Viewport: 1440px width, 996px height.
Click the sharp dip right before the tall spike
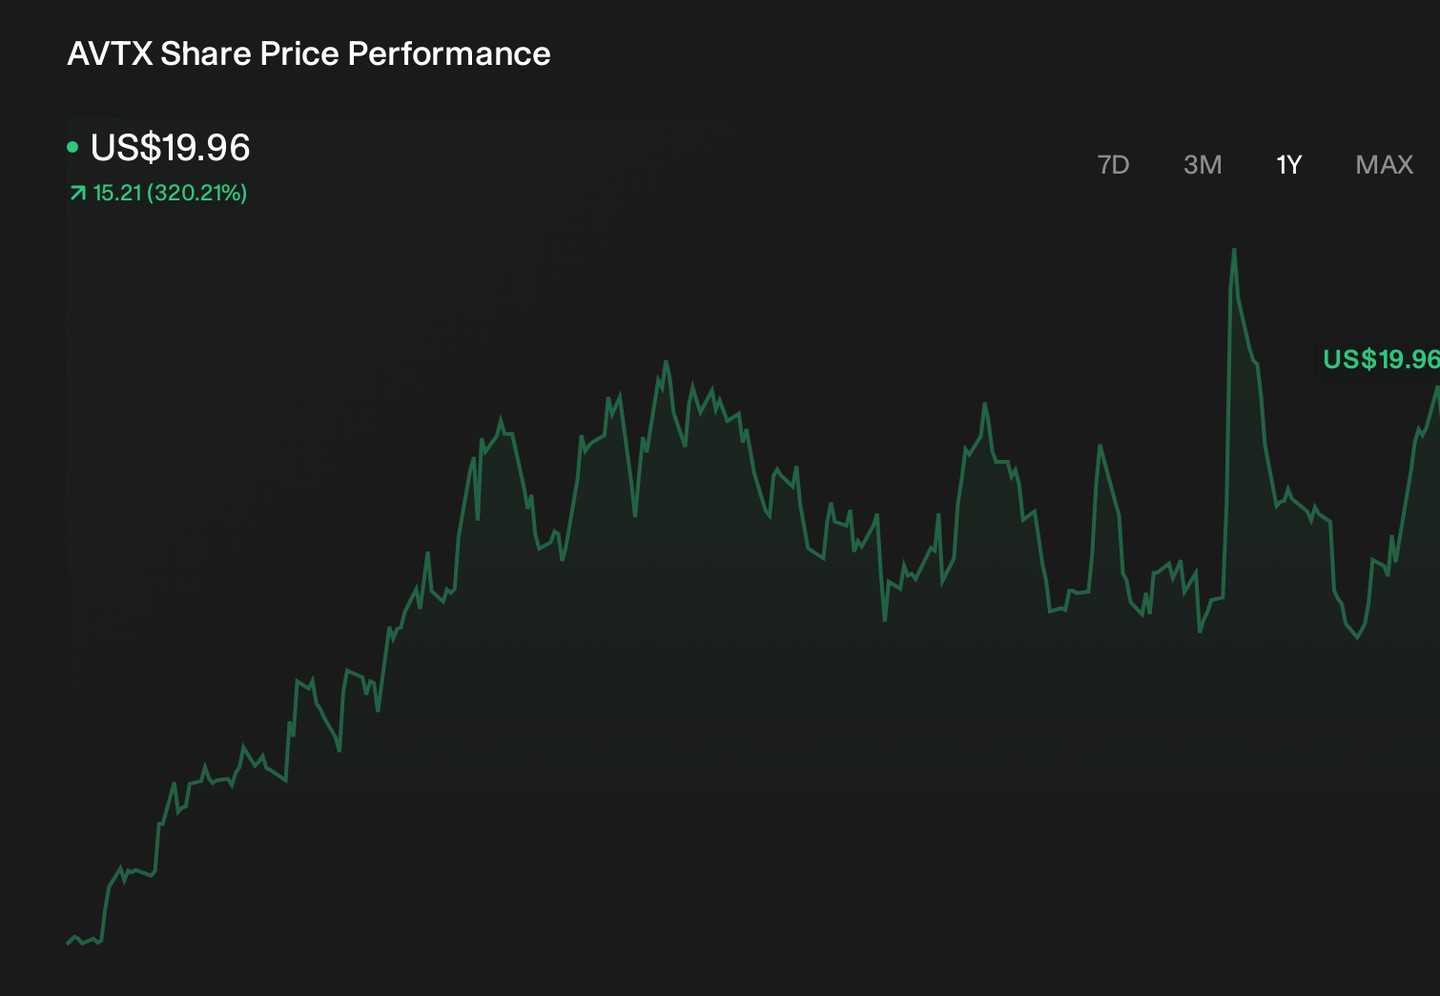(x=1200, y=631)
